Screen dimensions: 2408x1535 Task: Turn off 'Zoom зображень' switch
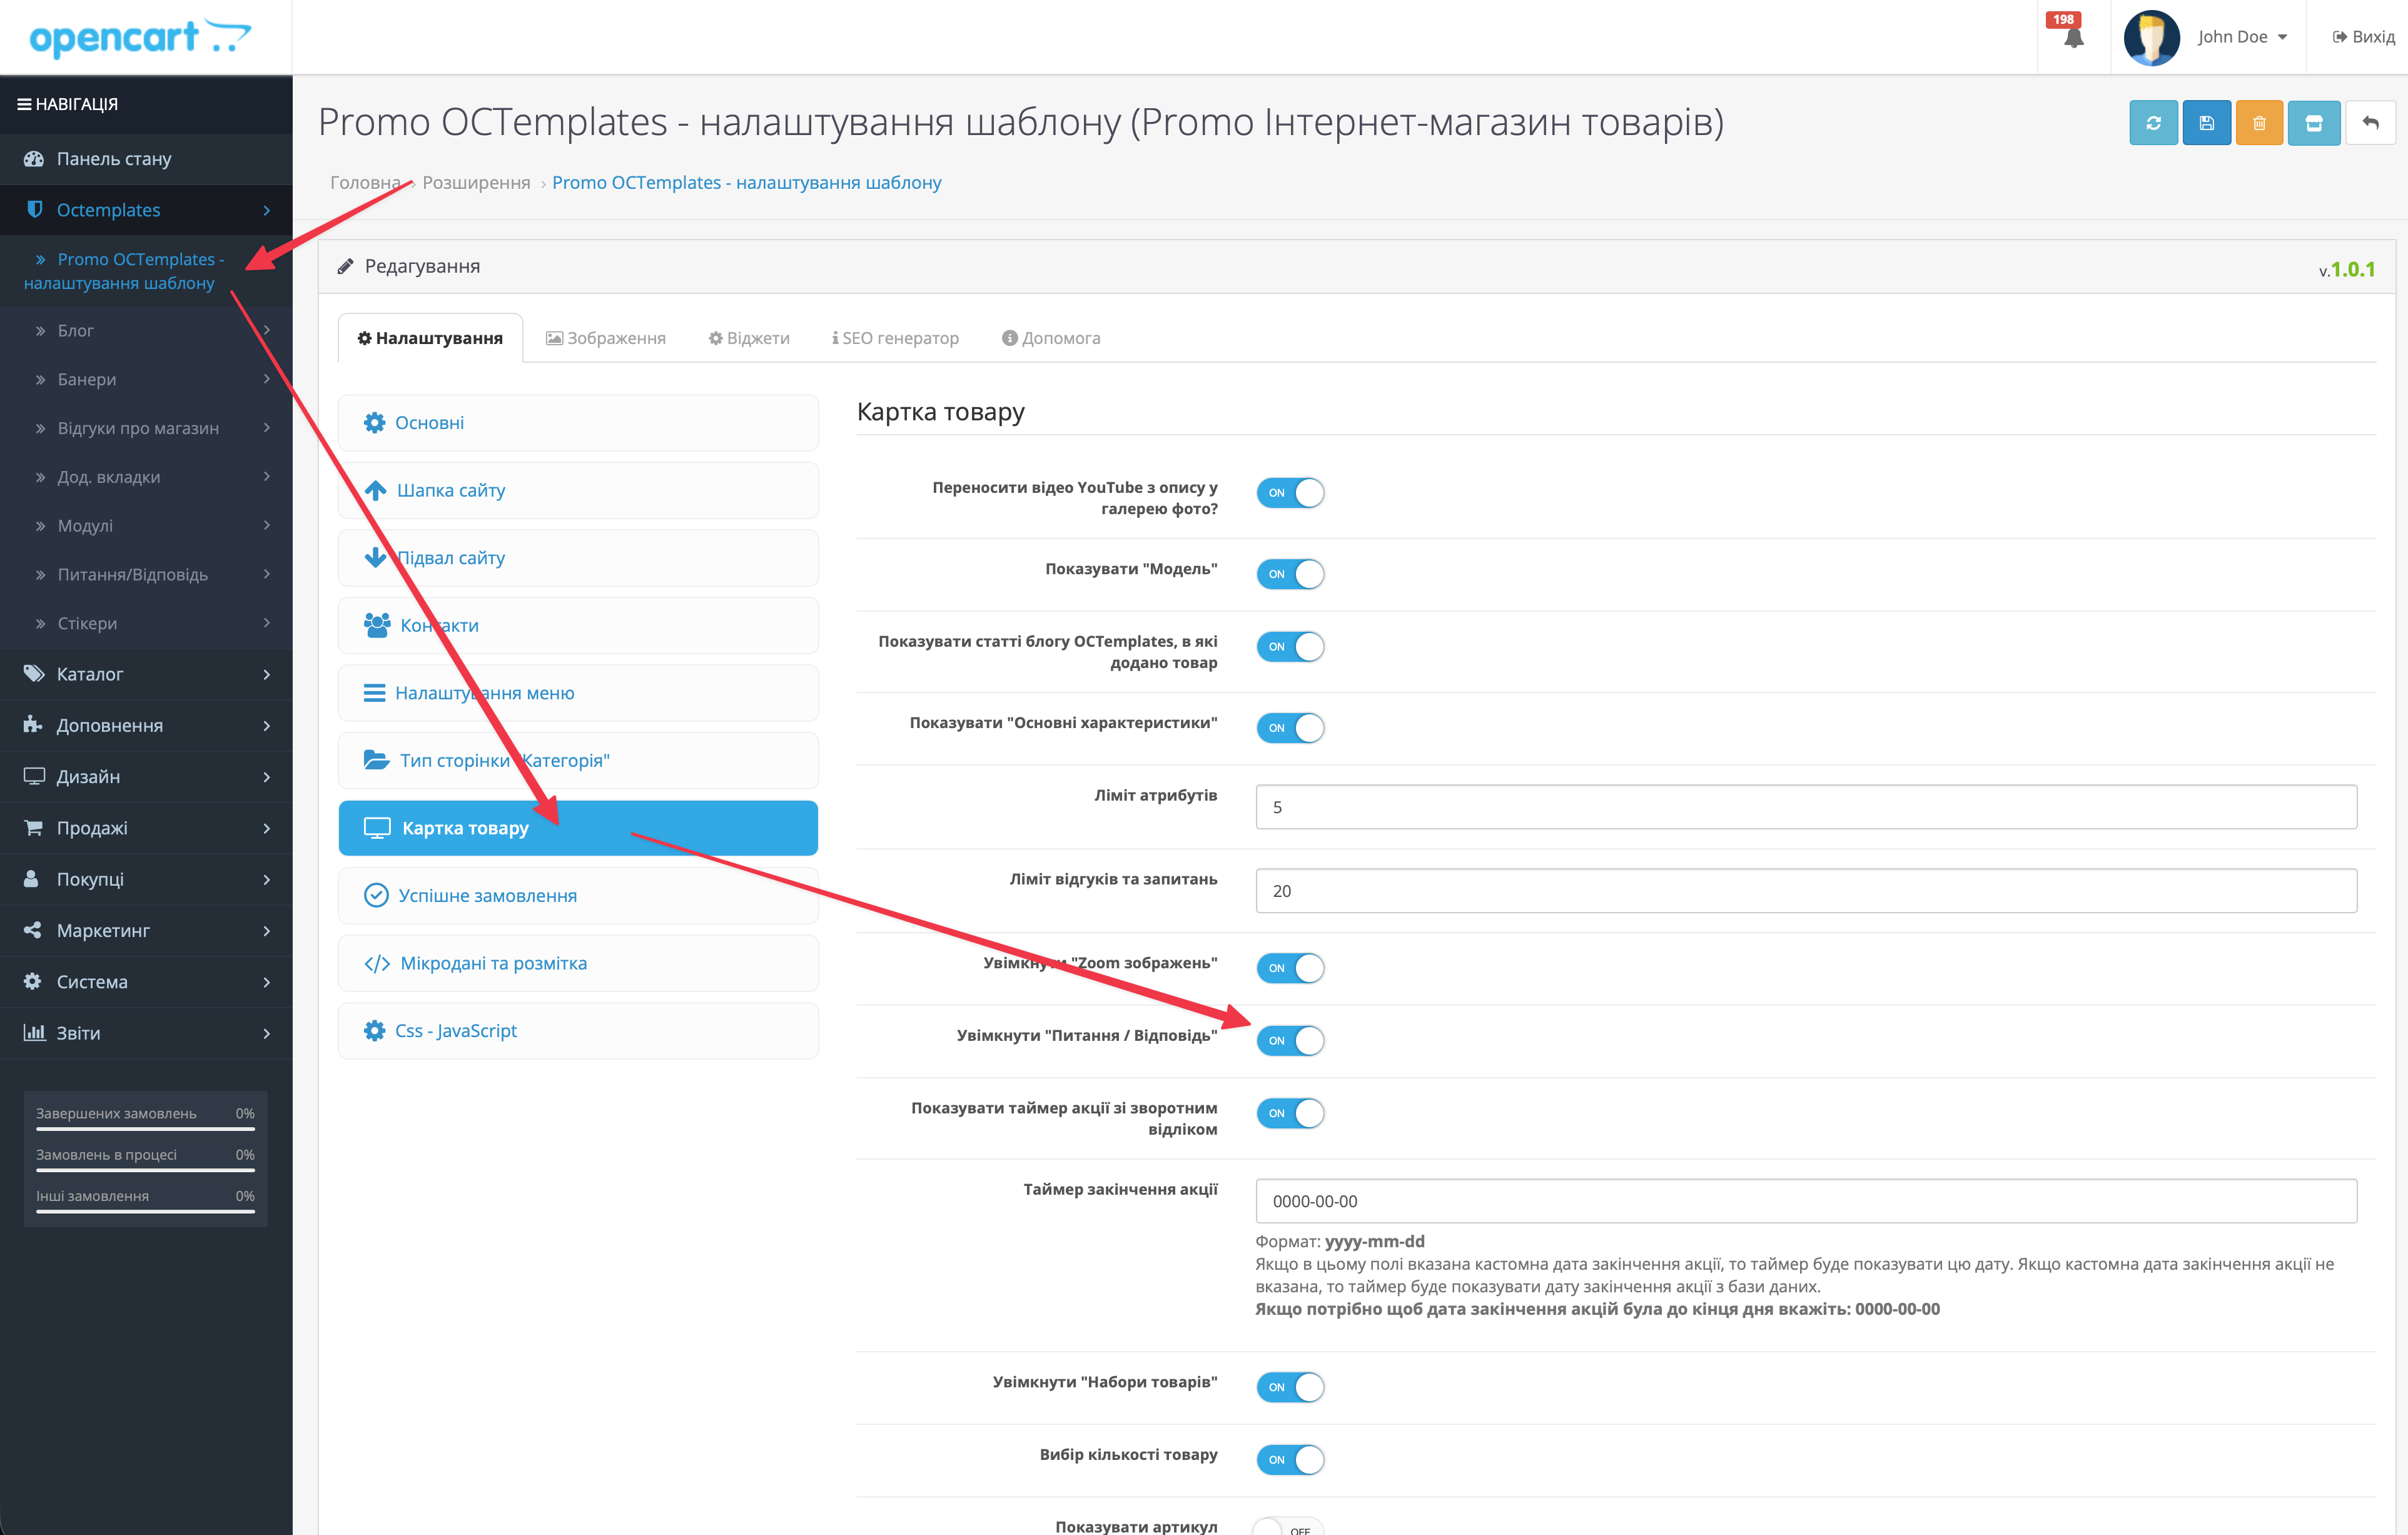1289,967
